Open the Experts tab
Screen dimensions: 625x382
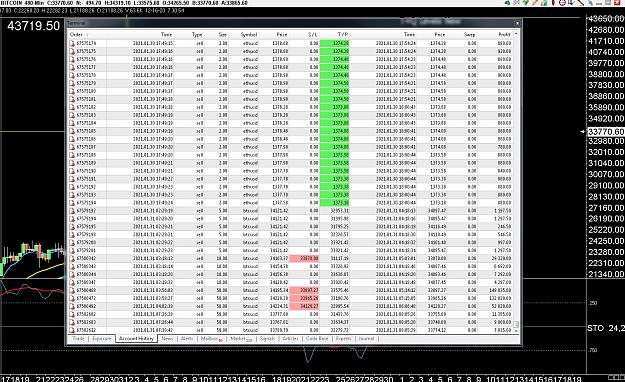coord(343,339)
